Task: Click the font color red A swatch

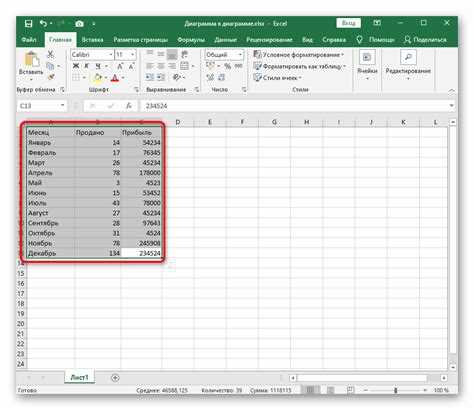Action: [115, 78]
